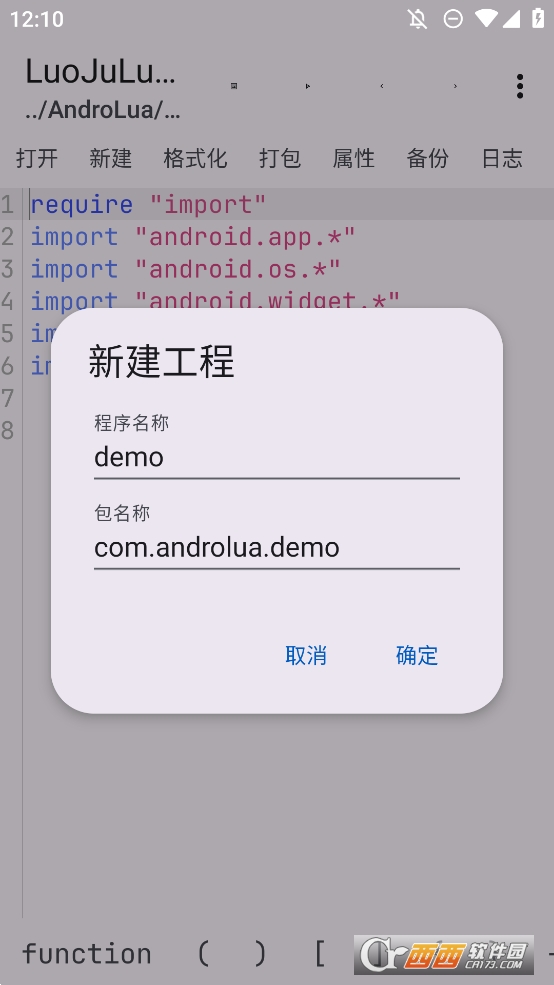Viewport: 554px width, 985px height.
Task: Dismiss dialog with 取消 button
Action: (x=306, y=655)
